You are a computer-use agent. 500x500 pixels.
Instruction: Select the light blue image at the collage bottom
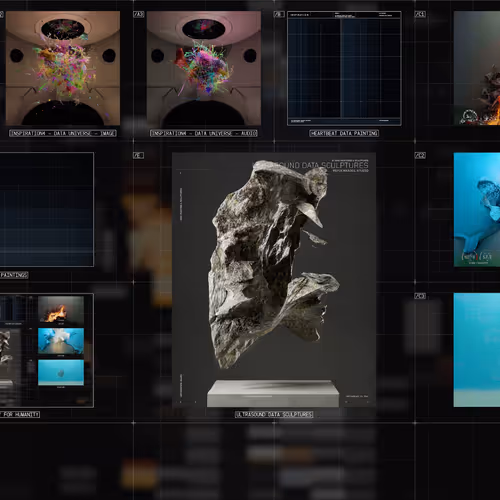point(61,372)
